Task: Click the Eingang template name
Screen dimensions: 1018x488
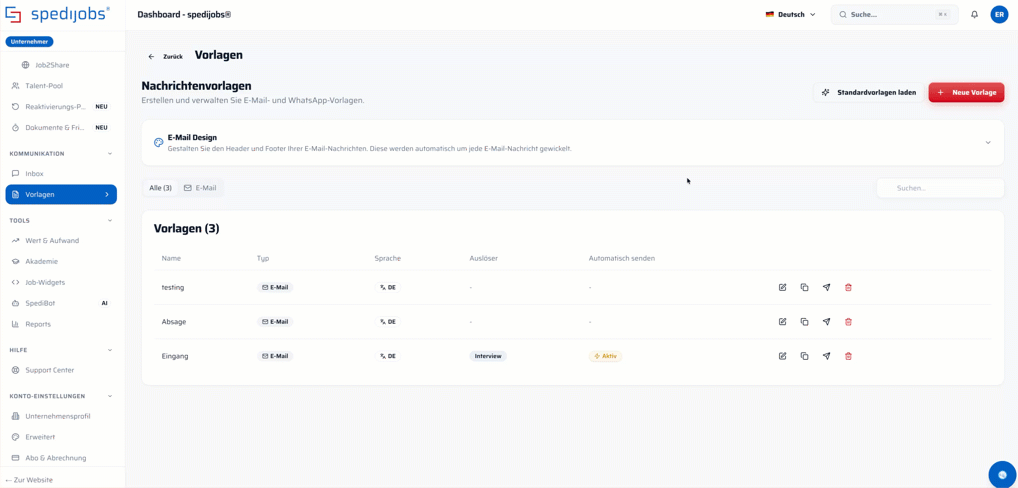Action: coord(175,356)
